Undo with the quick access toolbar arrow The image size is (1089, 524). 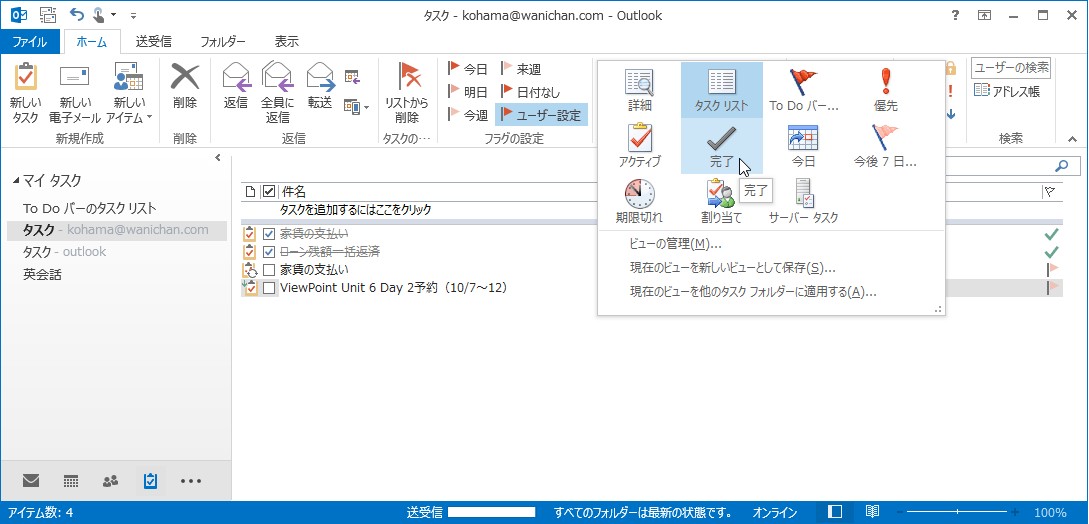[x=76, y=15]
